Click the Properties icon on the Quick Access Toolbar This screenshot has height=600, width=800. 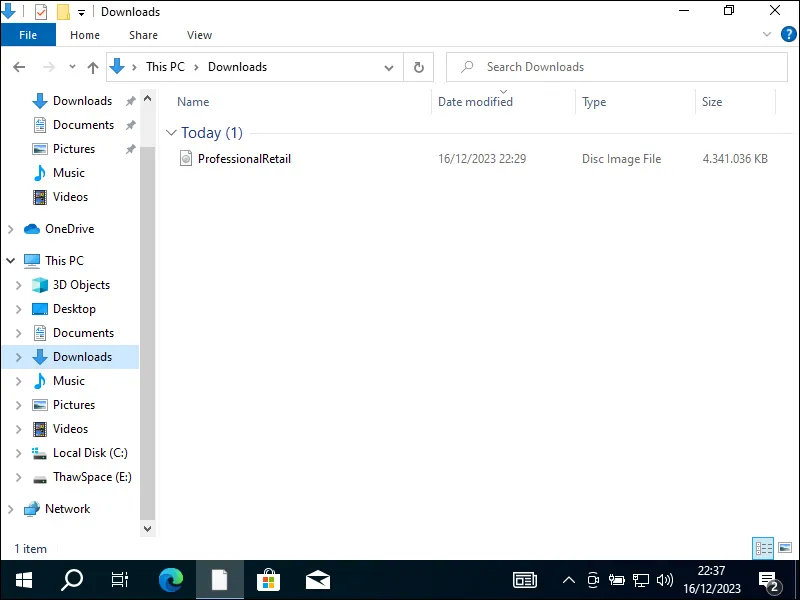tap(41, 11)
